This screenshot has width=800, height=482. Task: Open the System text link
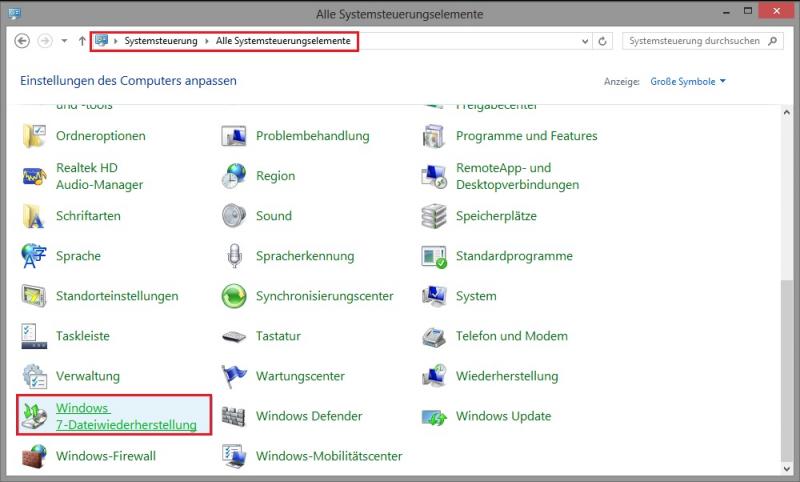(476, 296)
